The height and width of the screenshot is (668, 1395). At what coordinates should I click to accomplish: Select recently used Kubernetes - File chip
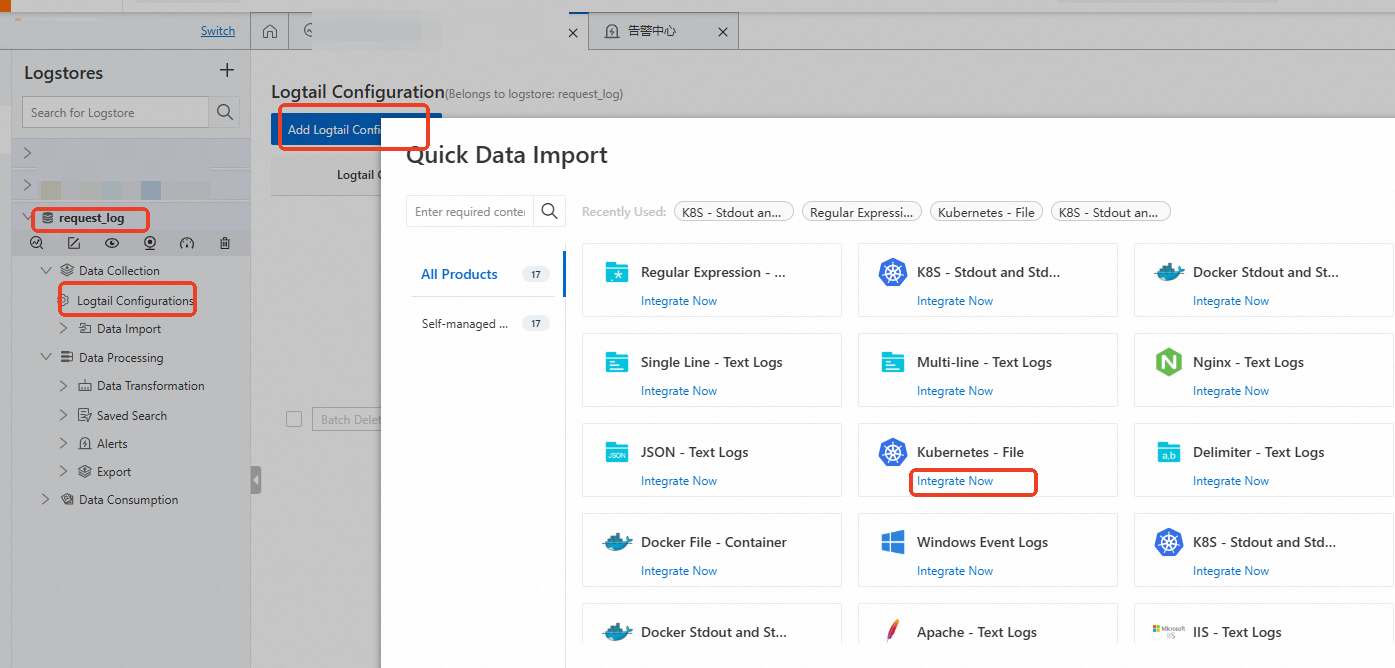pos(987,212)
